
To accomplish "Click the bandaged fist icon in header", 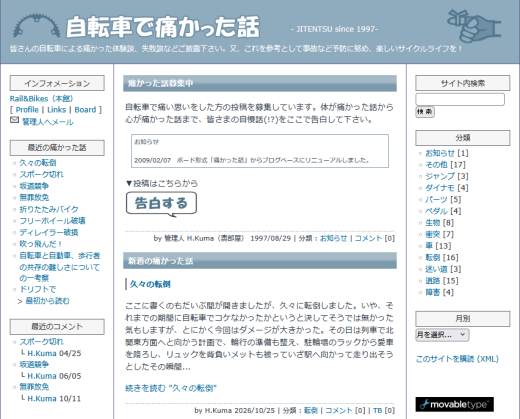I will point(474,26).
